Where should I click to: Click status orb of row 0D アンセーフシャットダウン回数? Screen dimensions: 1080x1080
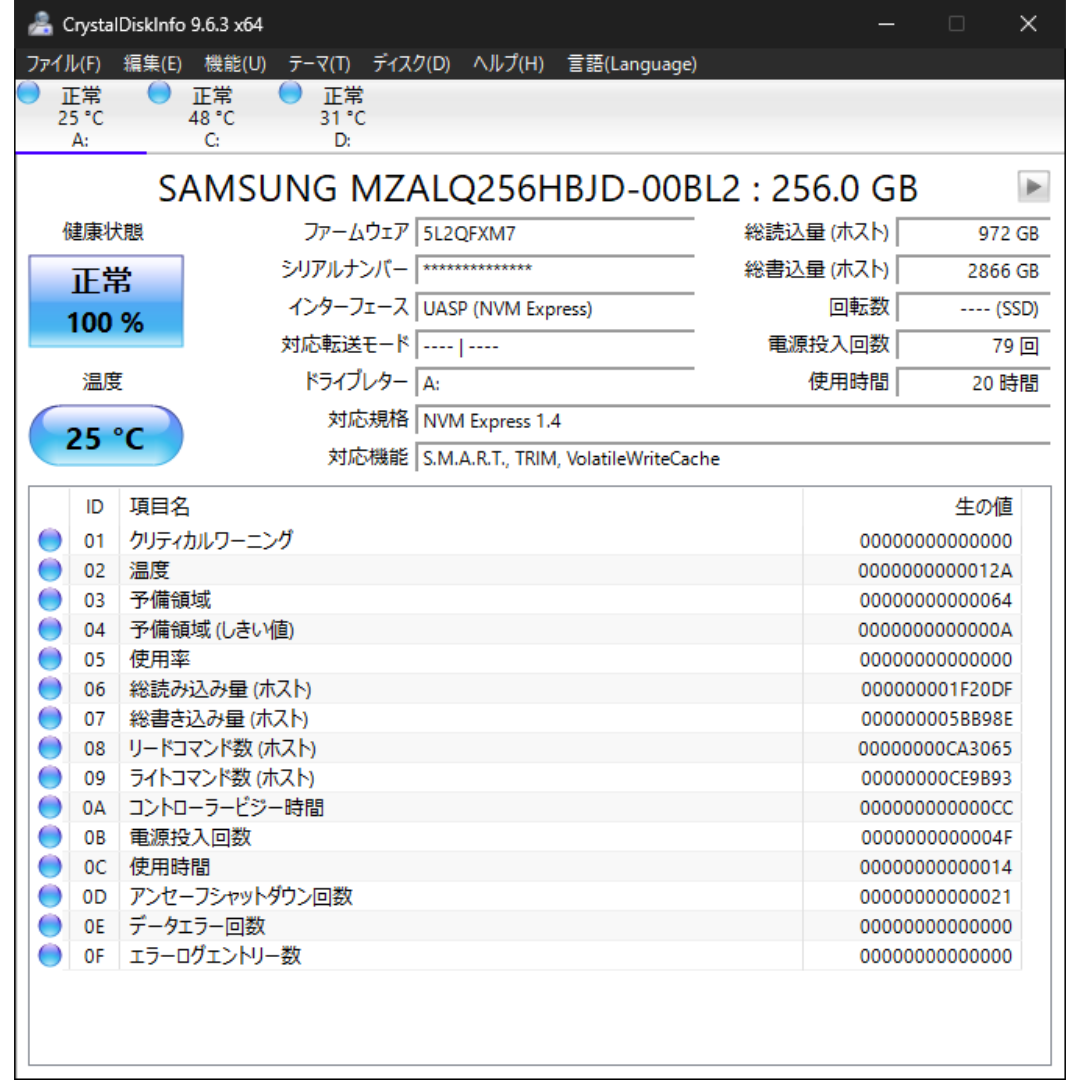tap(50, 895)
